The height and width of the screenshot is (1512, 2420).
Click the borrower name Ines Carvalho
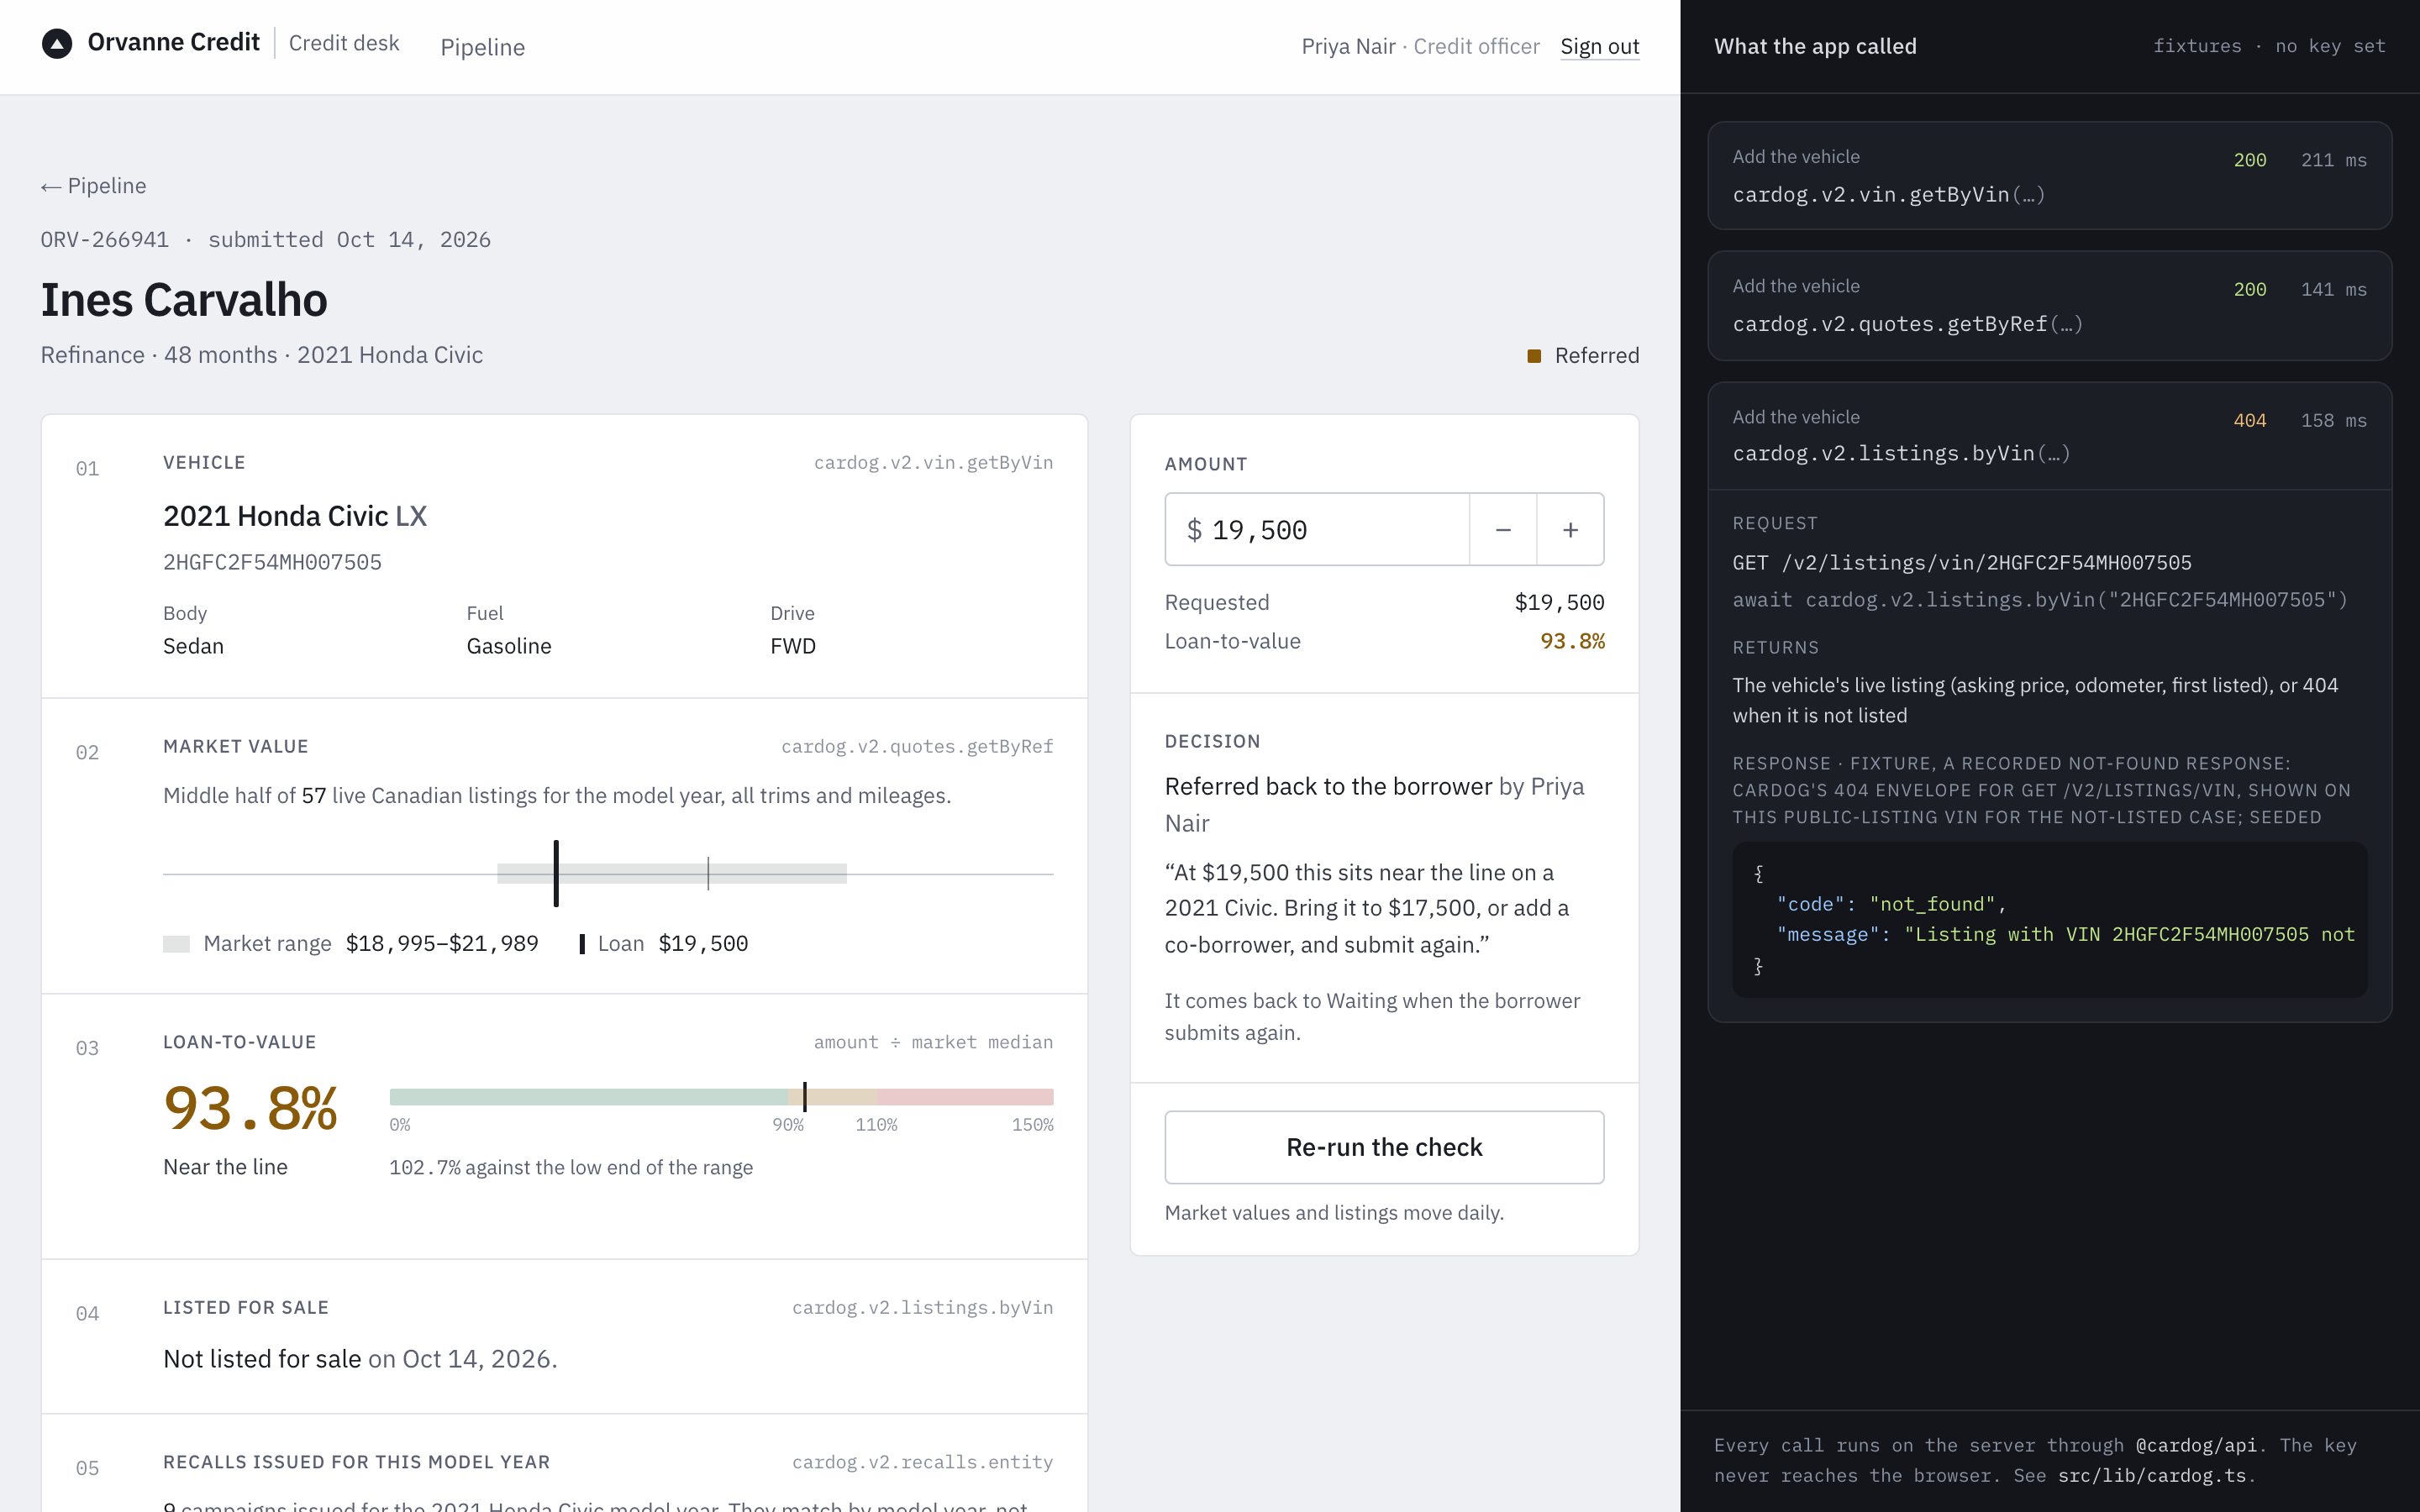click(184, 300)
